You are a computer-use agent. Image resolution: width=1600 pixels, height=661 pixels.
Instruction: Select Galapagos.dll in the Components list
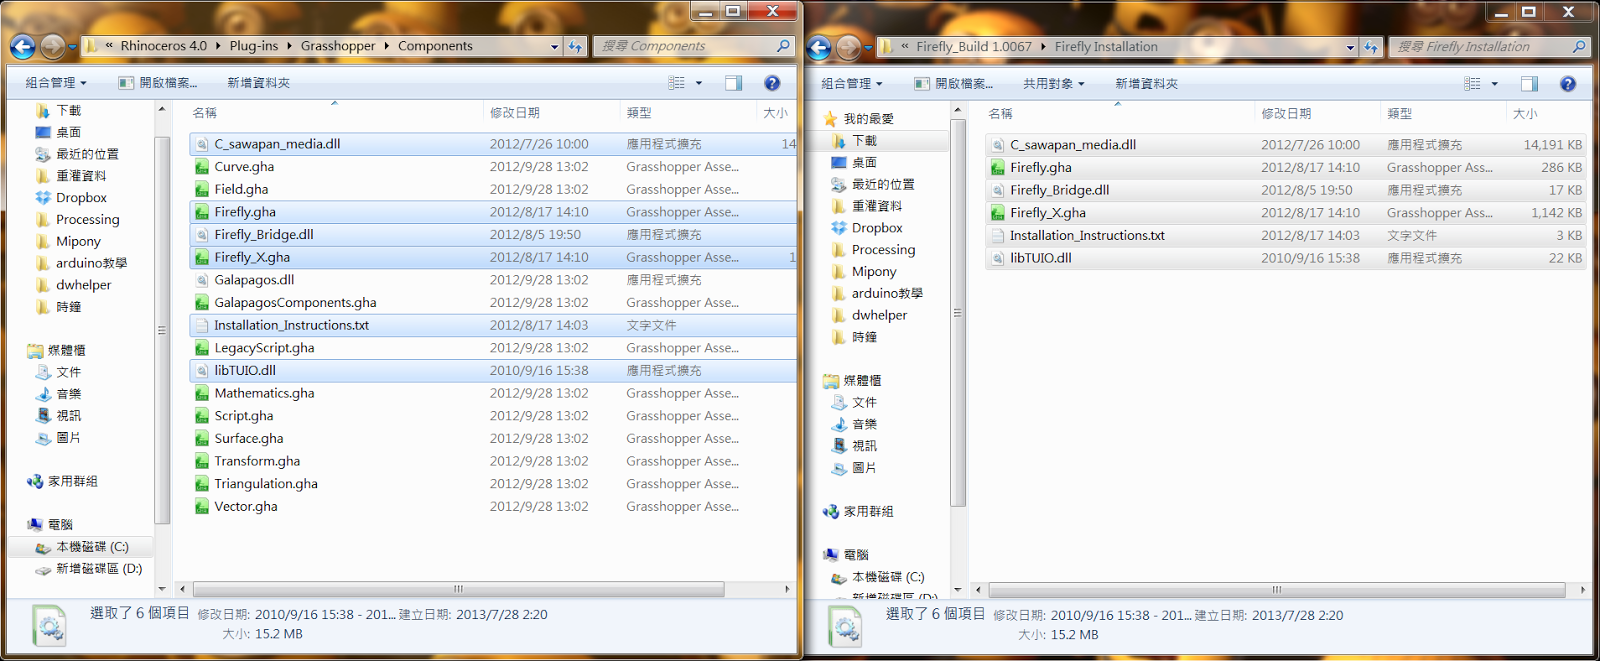click(492, 280)
